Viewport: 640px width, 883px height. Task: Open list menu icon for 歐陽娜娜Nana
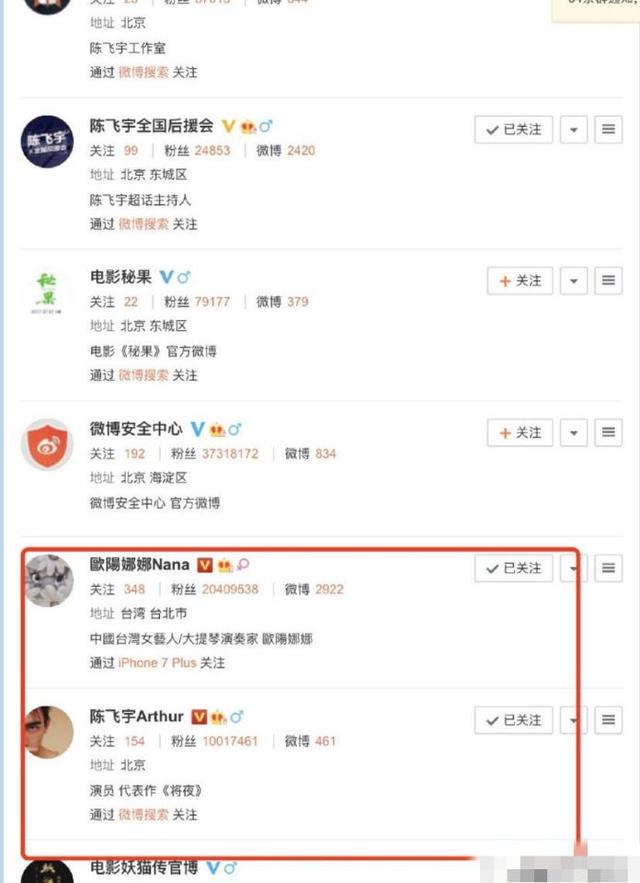pos(608,568)
